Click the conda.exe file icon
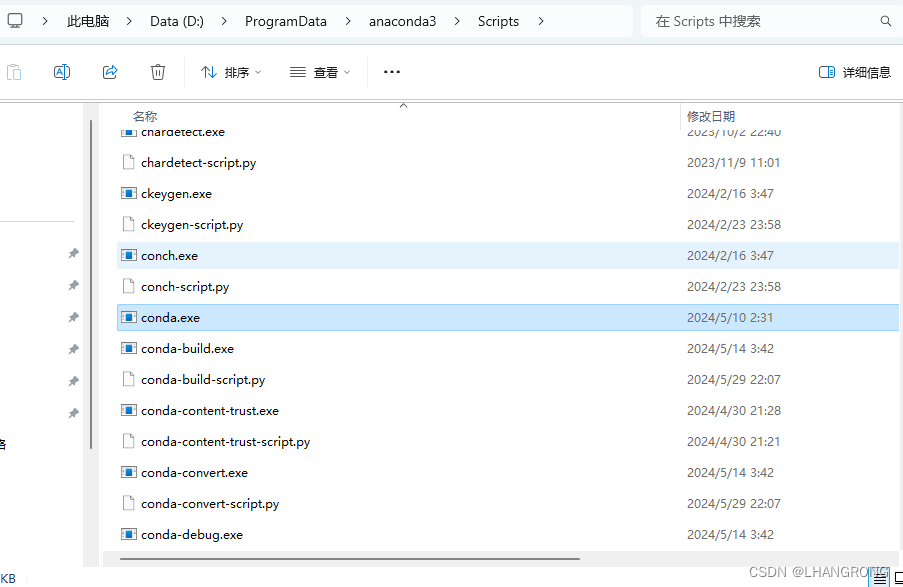Viewport: 903px width, 587px height. [x=128, y=317]
